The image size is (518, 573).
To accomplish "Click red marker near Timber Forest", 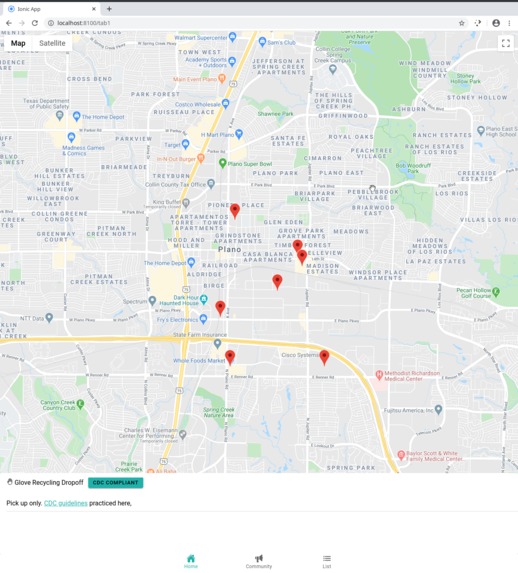I will pyautogui.click(x=298, y=246).
